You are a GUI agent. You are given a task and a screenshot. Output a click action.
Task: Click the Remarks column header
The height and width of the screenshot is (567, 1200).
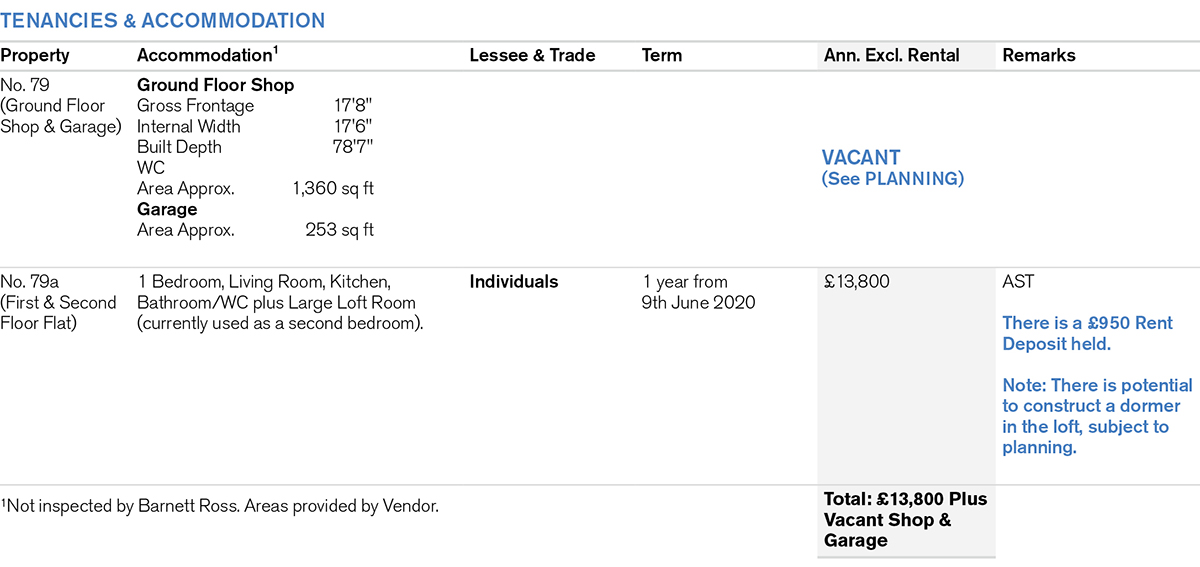(x=1039, y=56)
